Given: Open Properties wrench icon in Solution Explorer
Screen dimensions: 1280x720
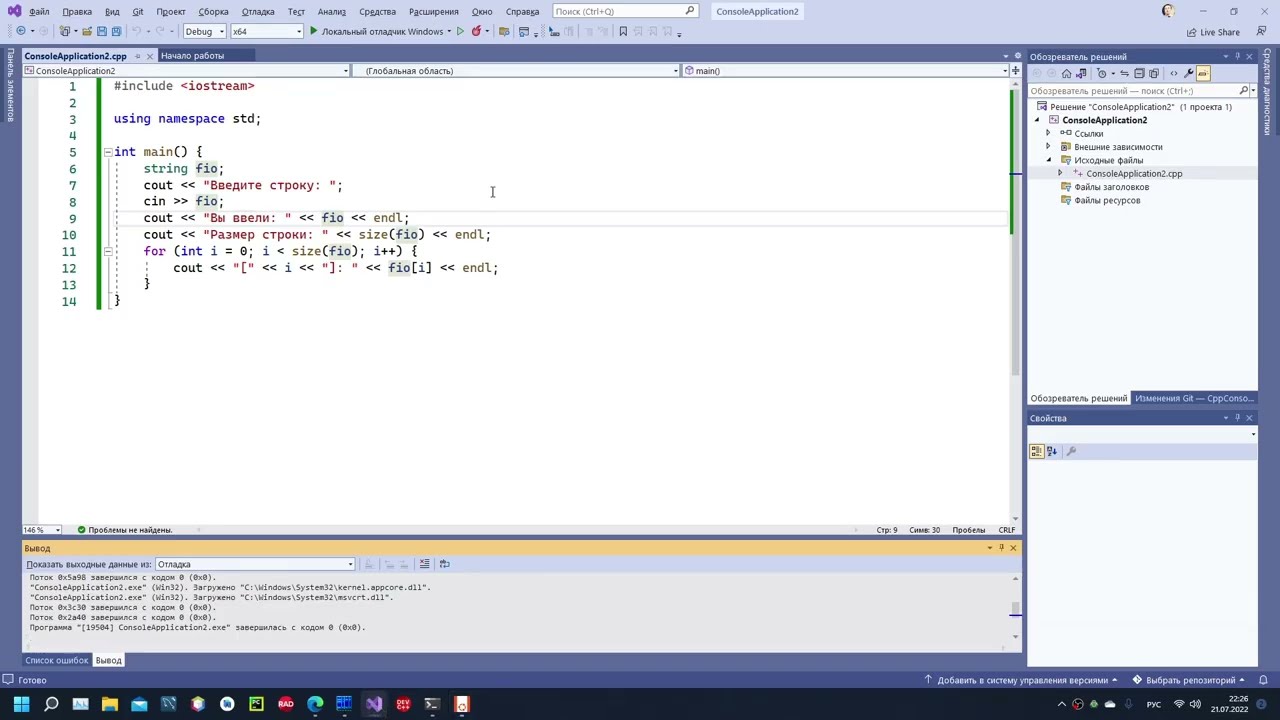Looking at the screenshot, I should 1189,73.
